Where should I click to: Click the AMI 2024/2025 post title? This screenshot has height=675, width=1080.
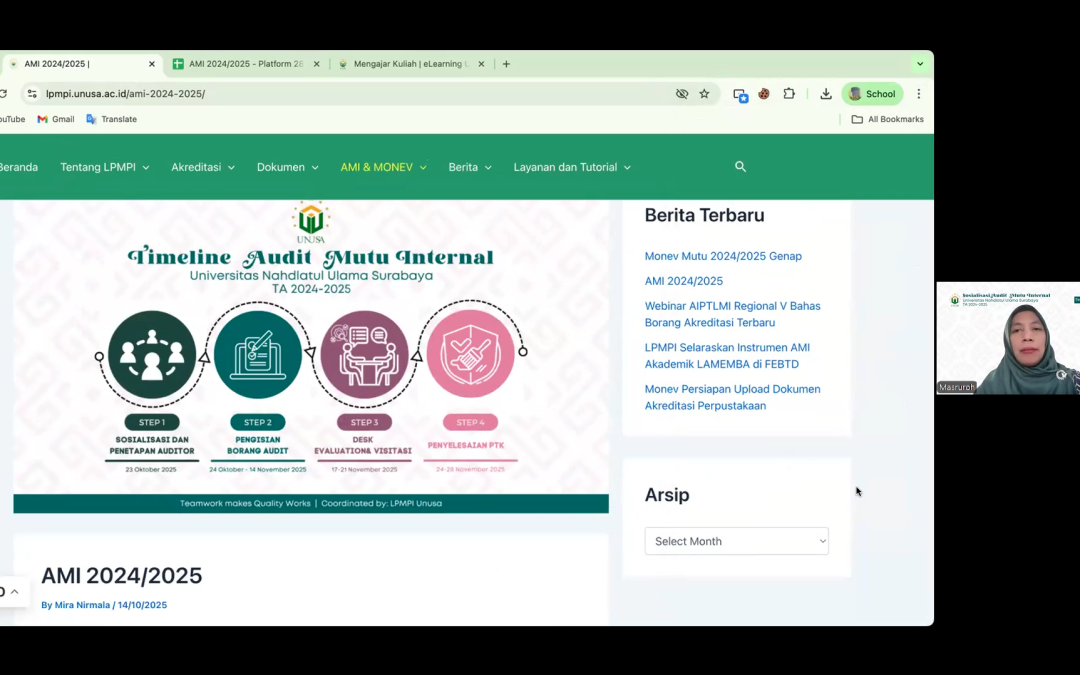[121, 575]
